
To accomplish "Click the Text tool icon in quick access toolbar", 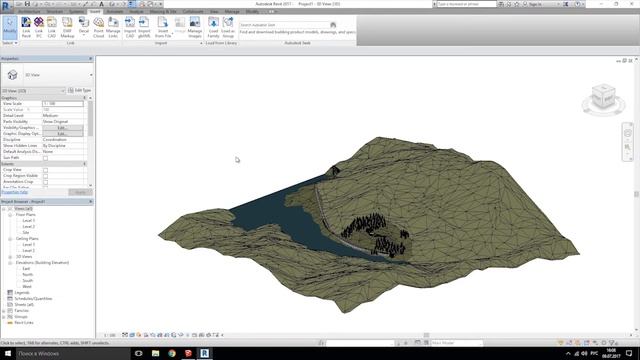I will point(102,4).
